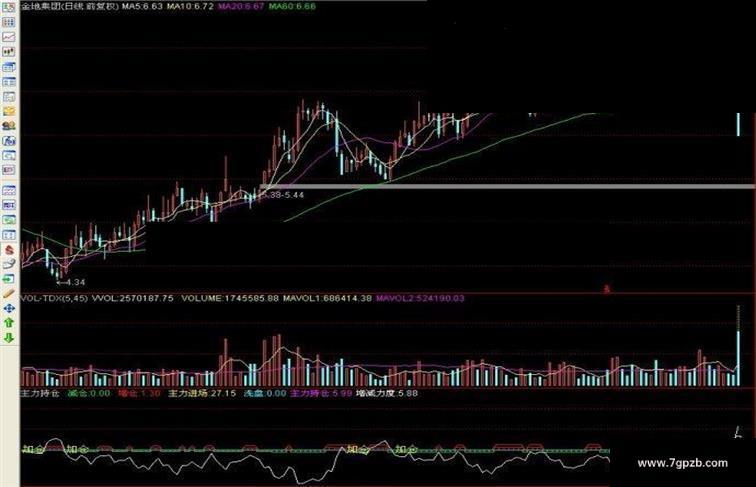Click the red marker above the volume panel
Image resolution: width=756 pixels, height=487 pixels.
607,289
